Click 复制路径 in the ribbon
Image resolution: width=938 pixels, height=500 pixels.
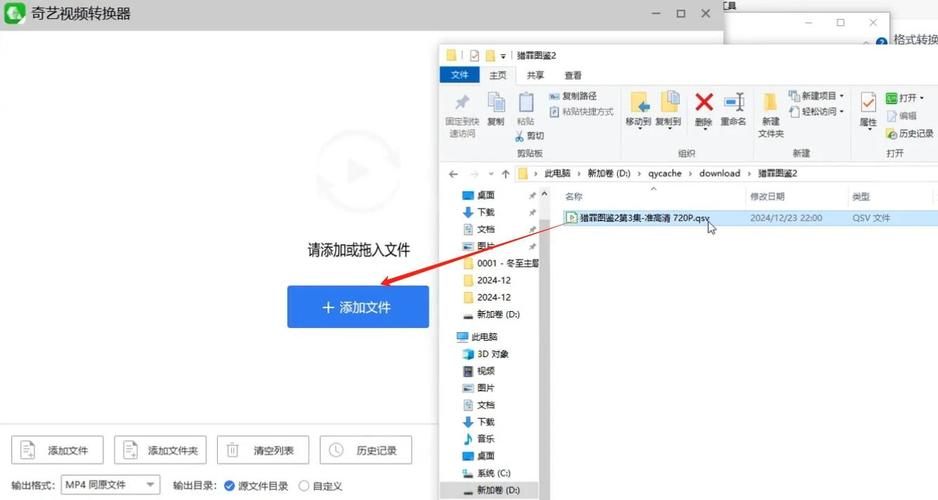[572, 96]
